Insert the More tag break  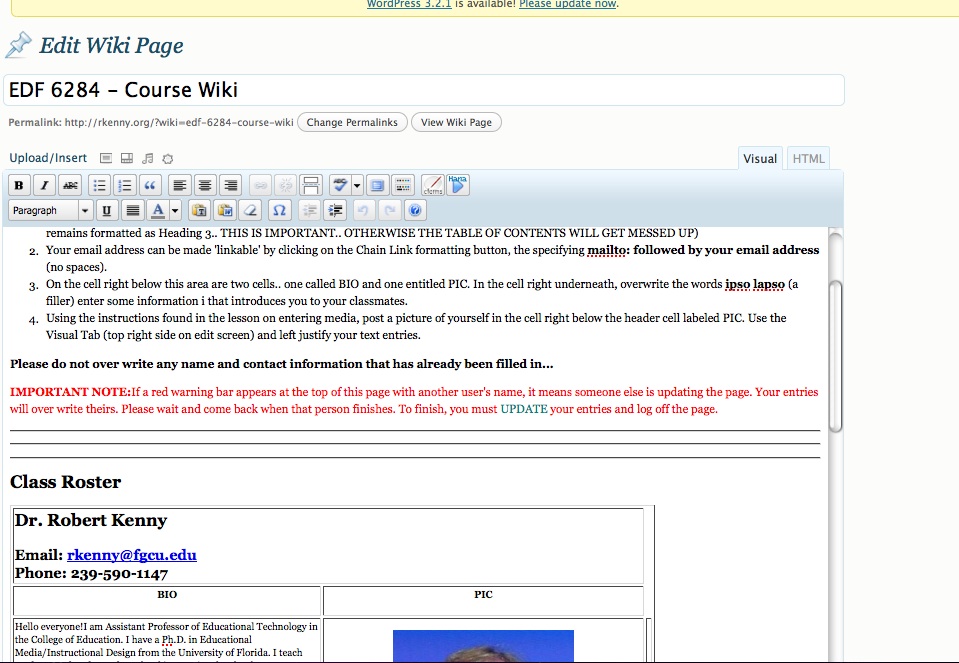[x=311, y=186]
